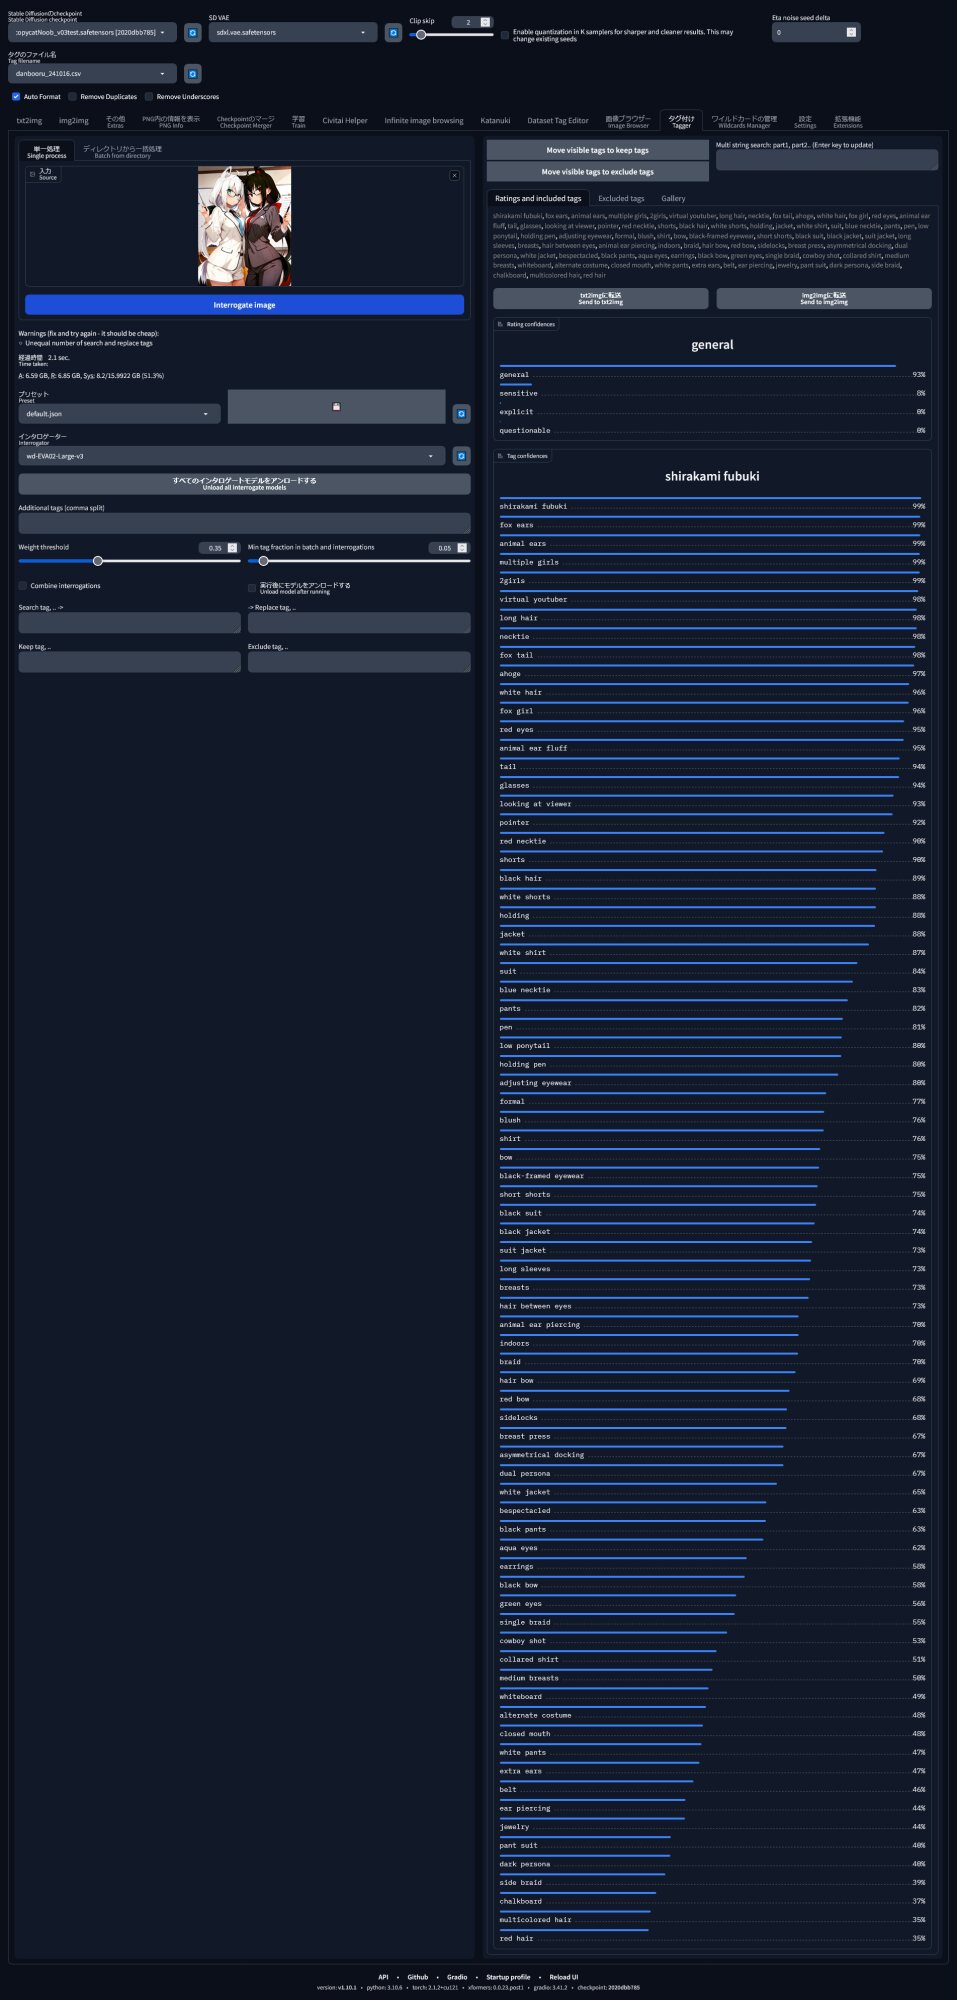
Task: Refresh the interrogator model list
Action: click(461, 456)
